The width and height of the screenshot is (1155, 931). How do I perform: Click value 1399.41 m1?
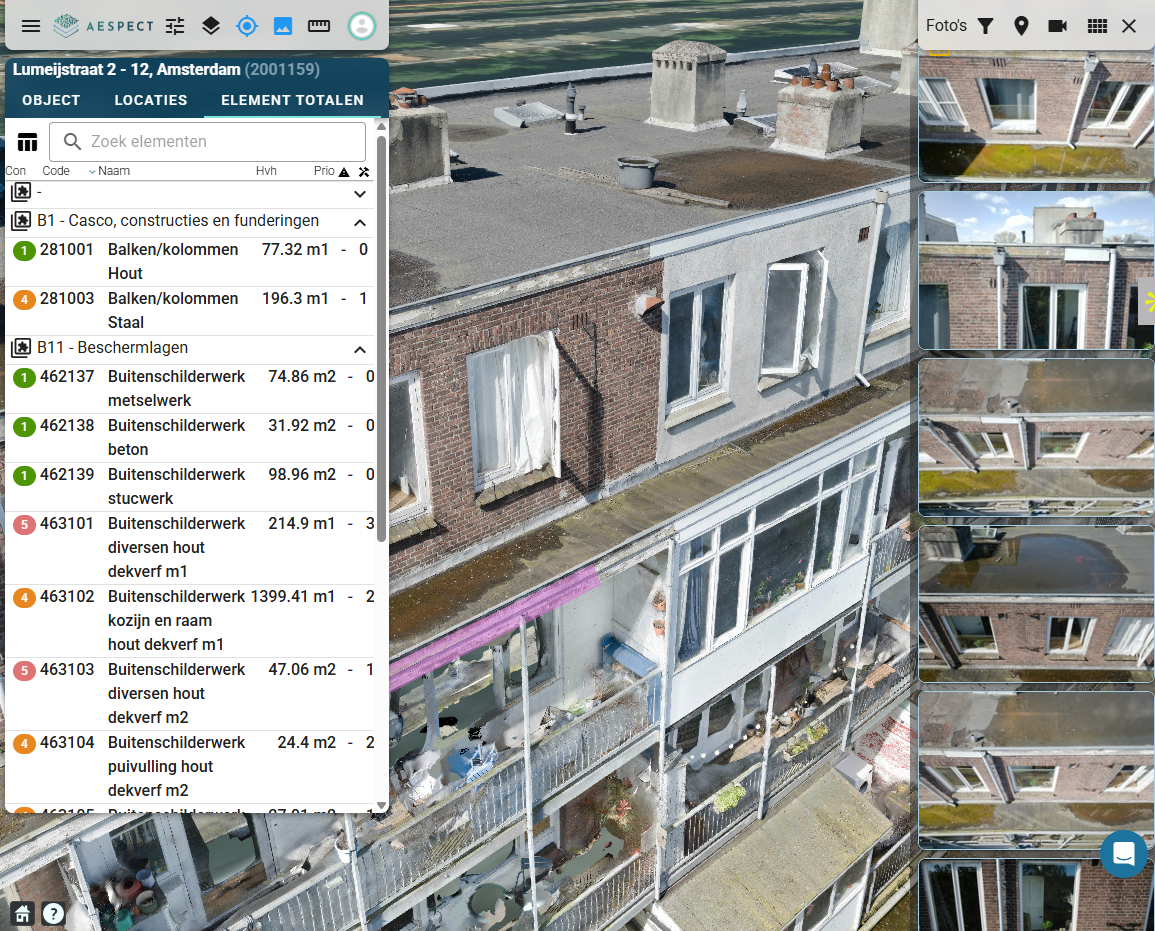point(292,597)
